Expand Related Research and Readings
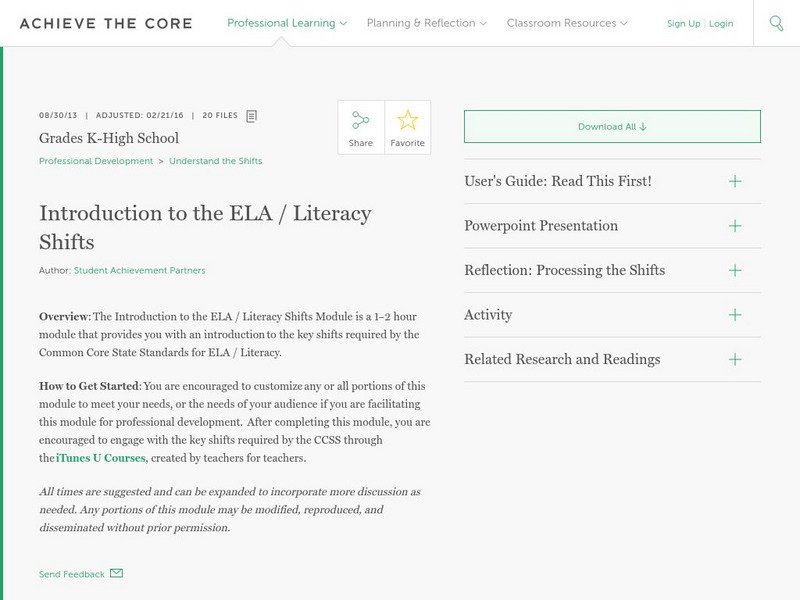 [734, 359]
